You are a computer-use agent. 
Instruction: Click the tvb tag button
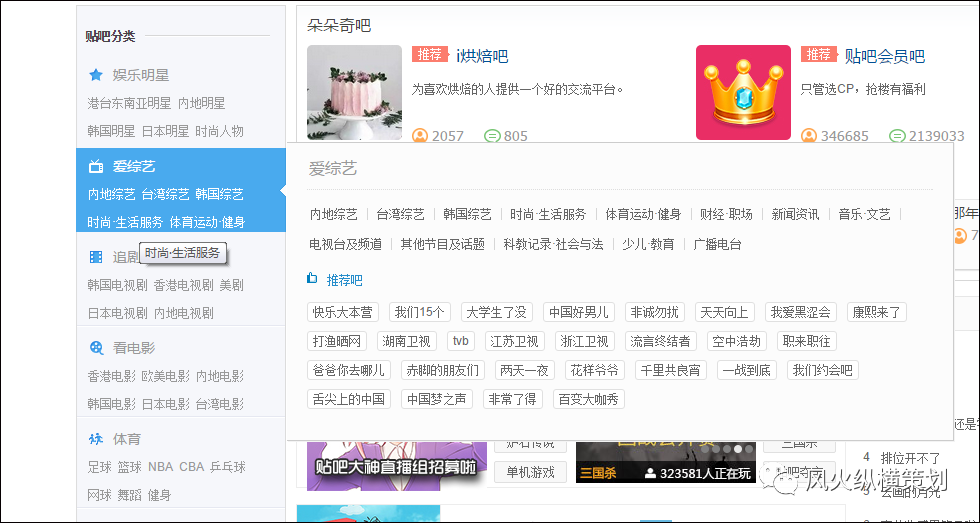[461, 341]
